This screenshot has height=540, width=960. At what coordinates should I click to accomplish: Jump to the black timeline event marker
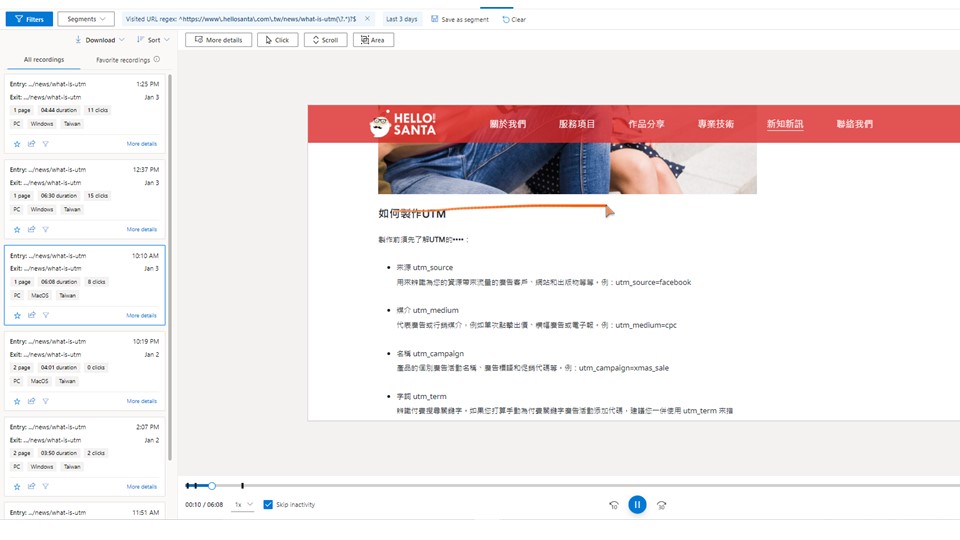(x=242, y=486)
